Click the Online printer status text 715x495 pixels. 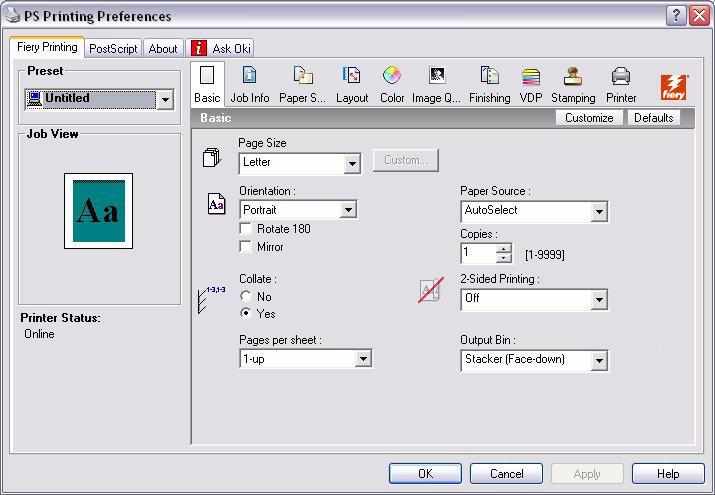[x=39, y=334]
